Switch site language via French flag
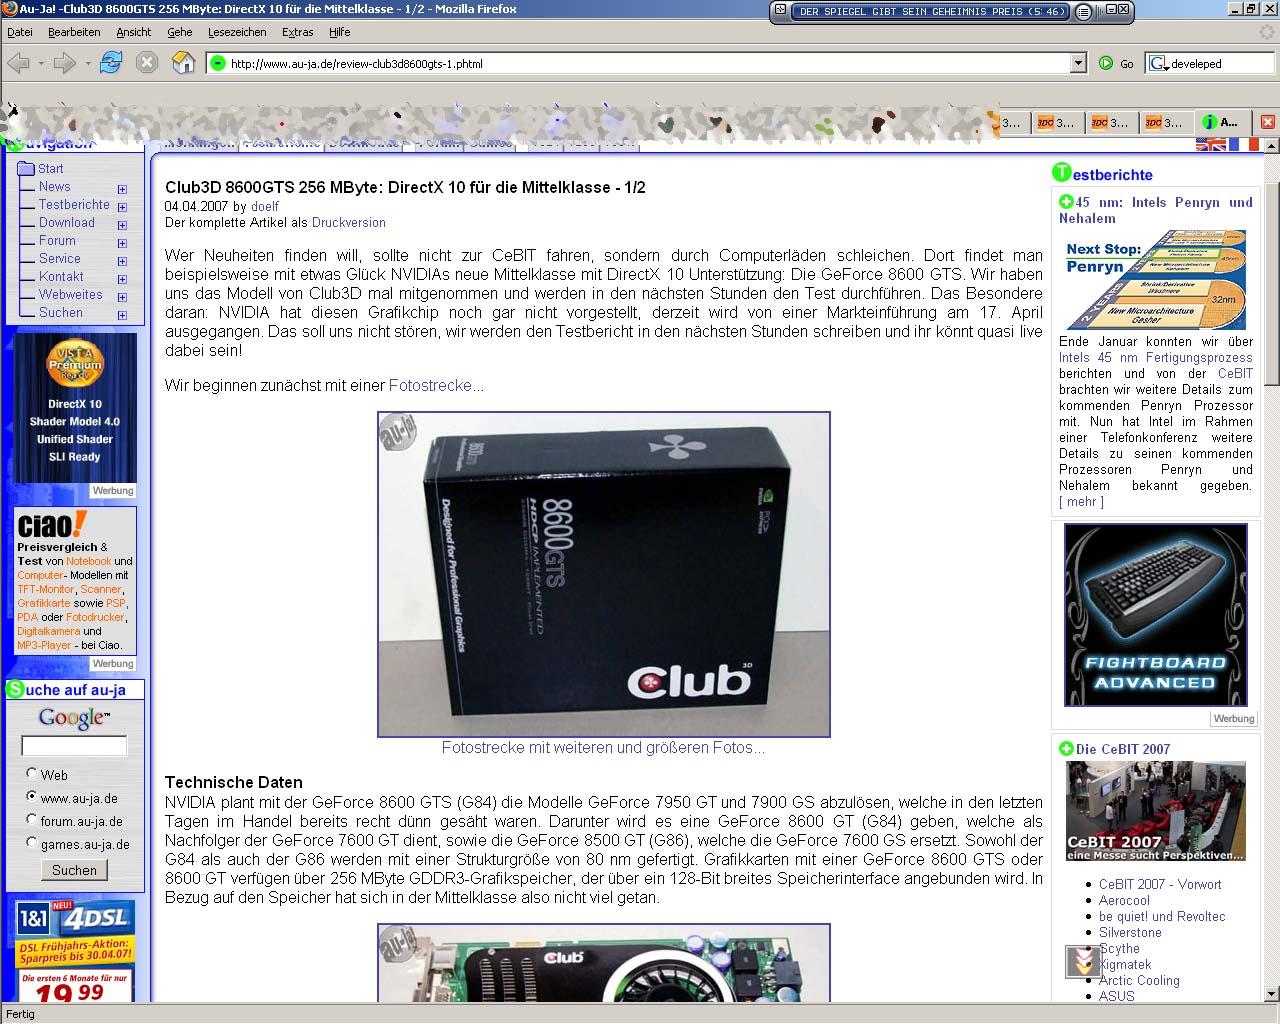Screen dimensions: 1280x1024 pos(1244,144)
